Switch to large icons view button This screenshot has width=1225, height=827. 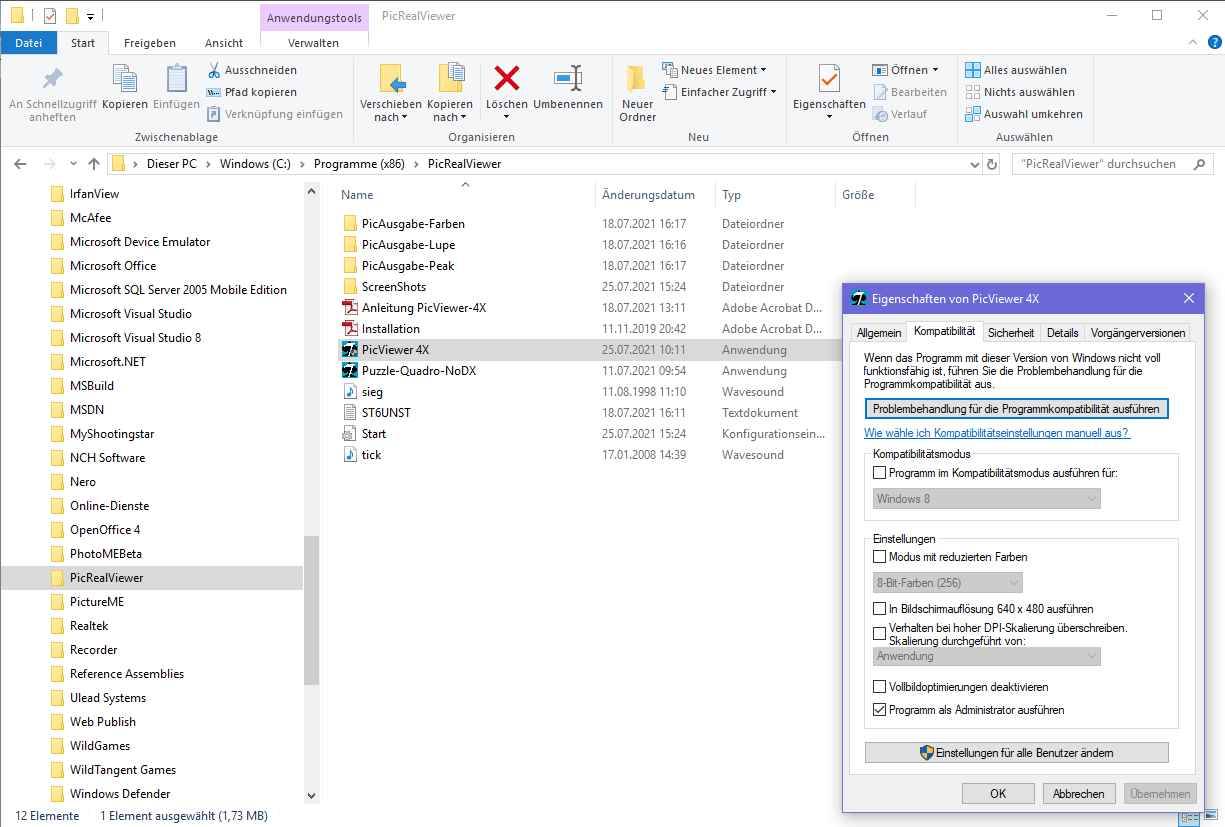tap(1209, 818)
